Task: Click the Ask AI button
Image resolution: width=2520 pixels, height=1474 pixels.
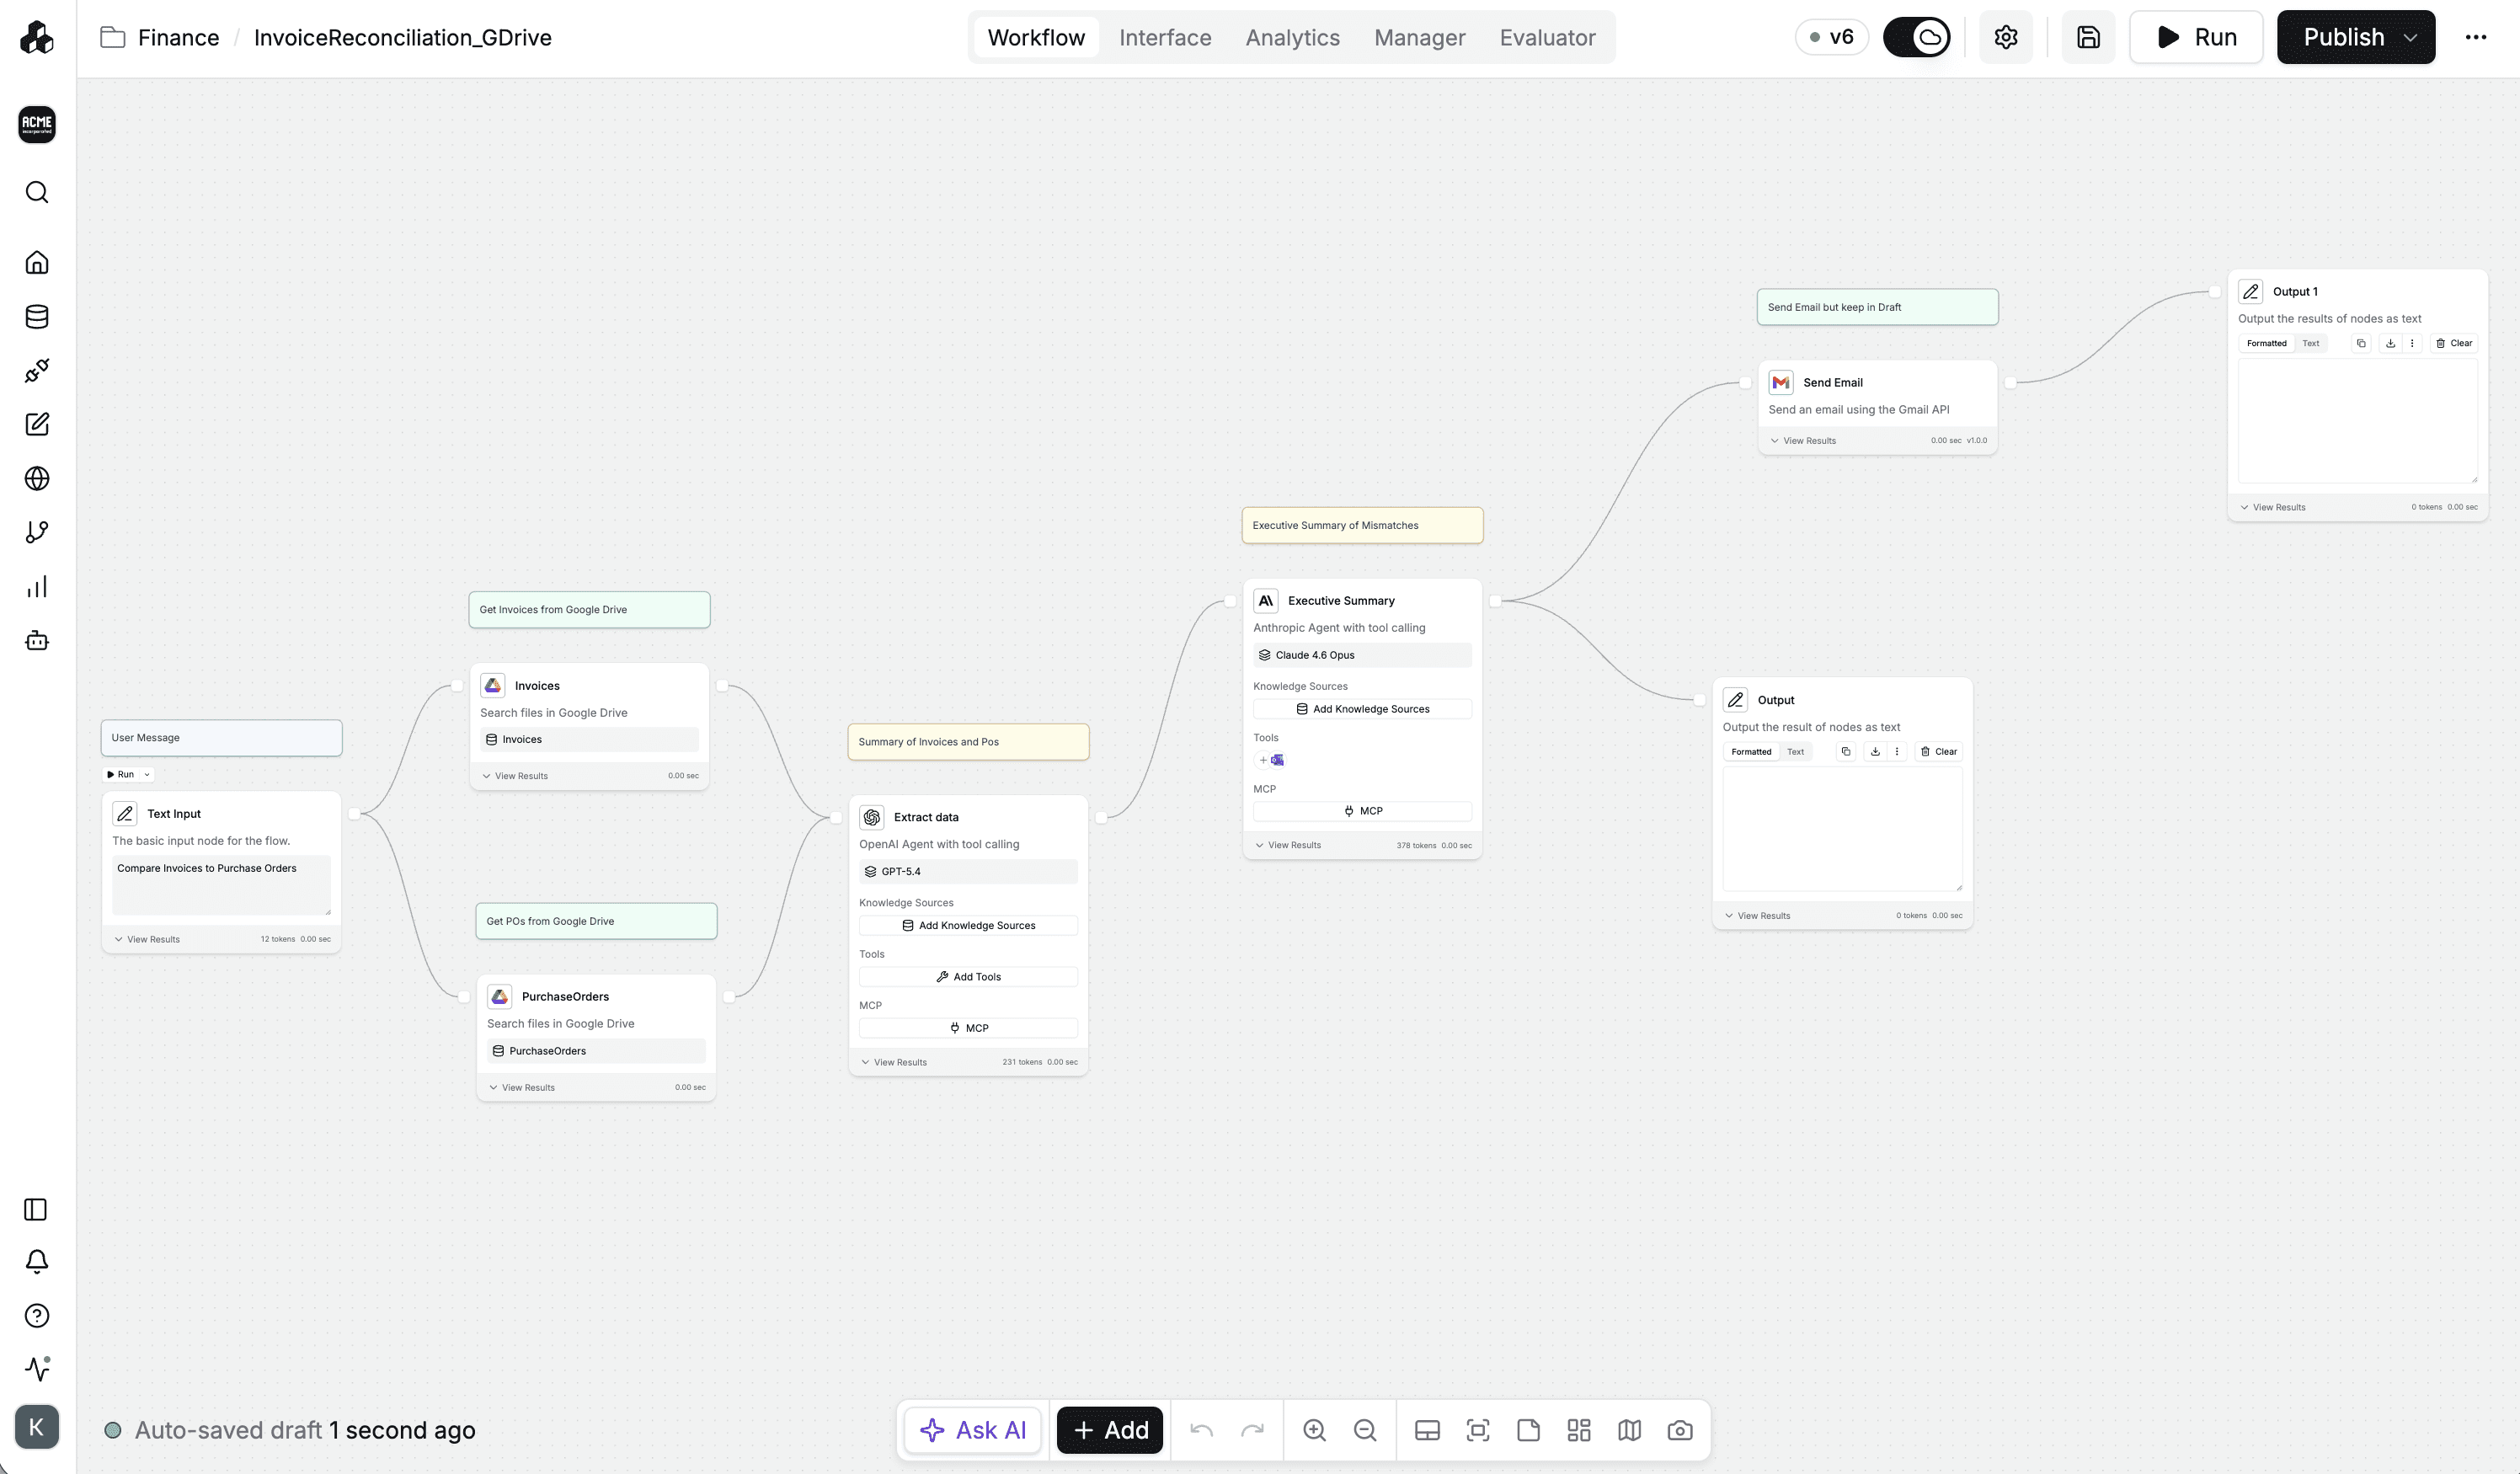Action: click(x=973, y=1430)
